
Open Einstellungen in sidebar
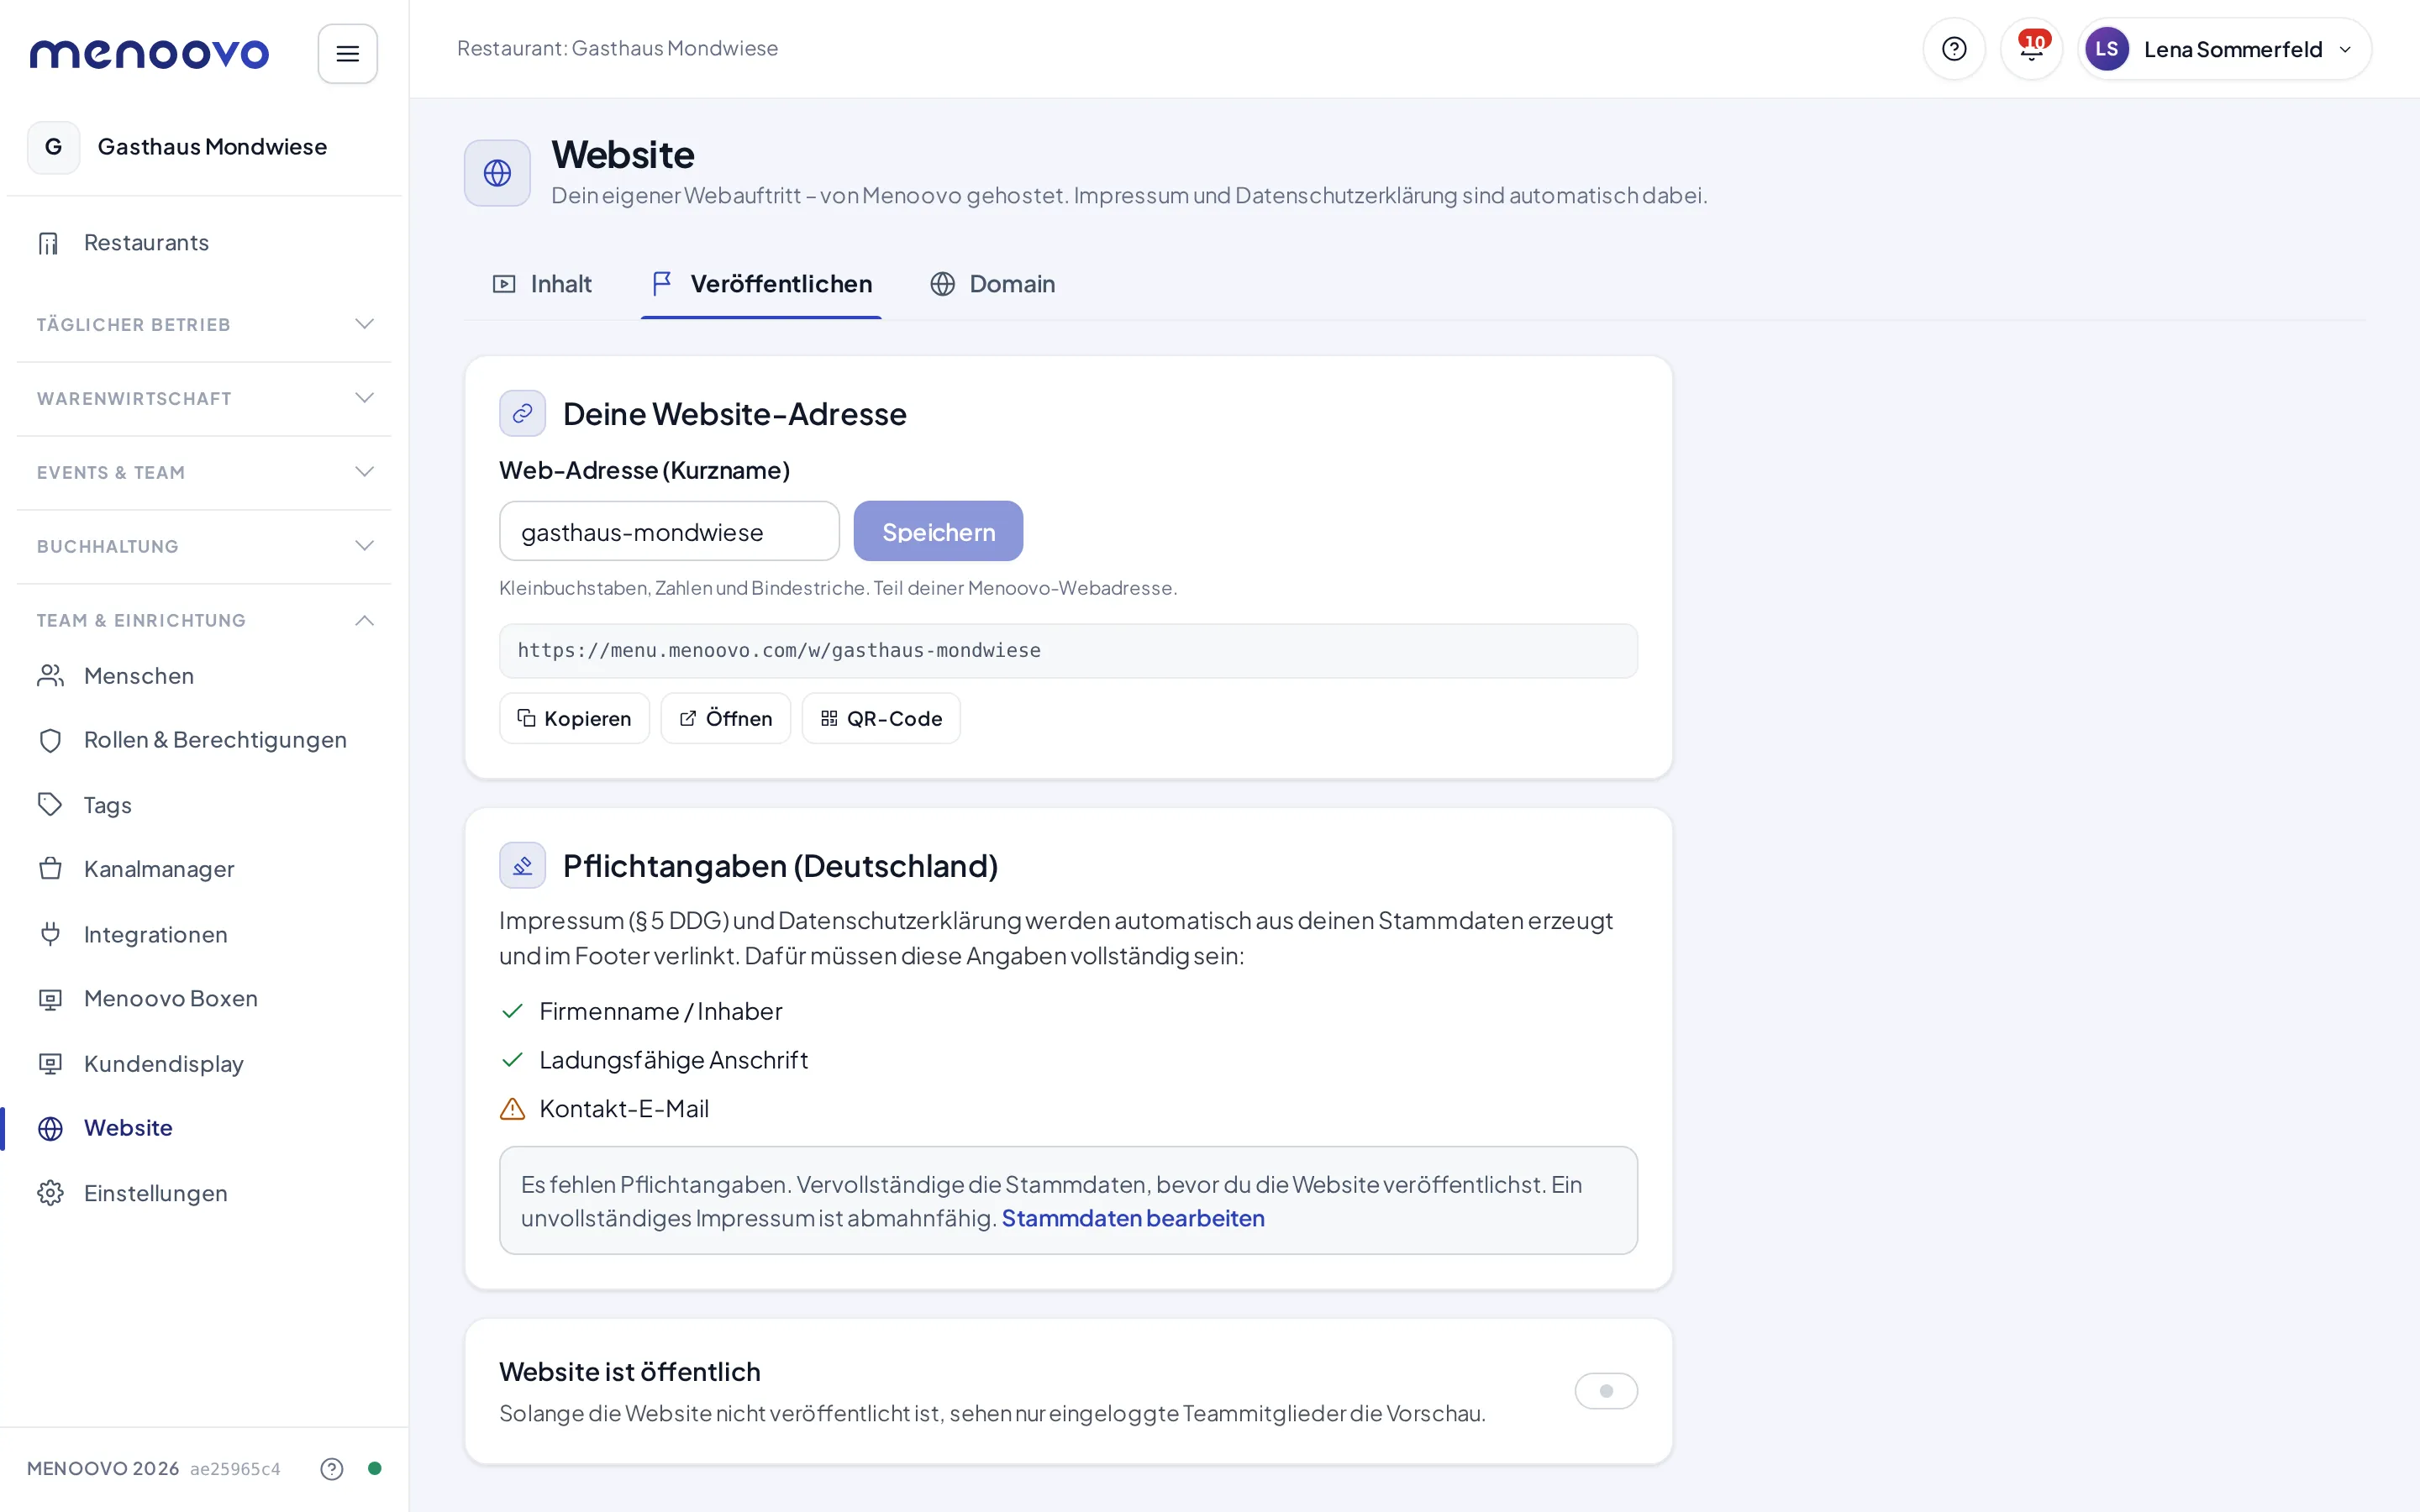point(204,1193)
